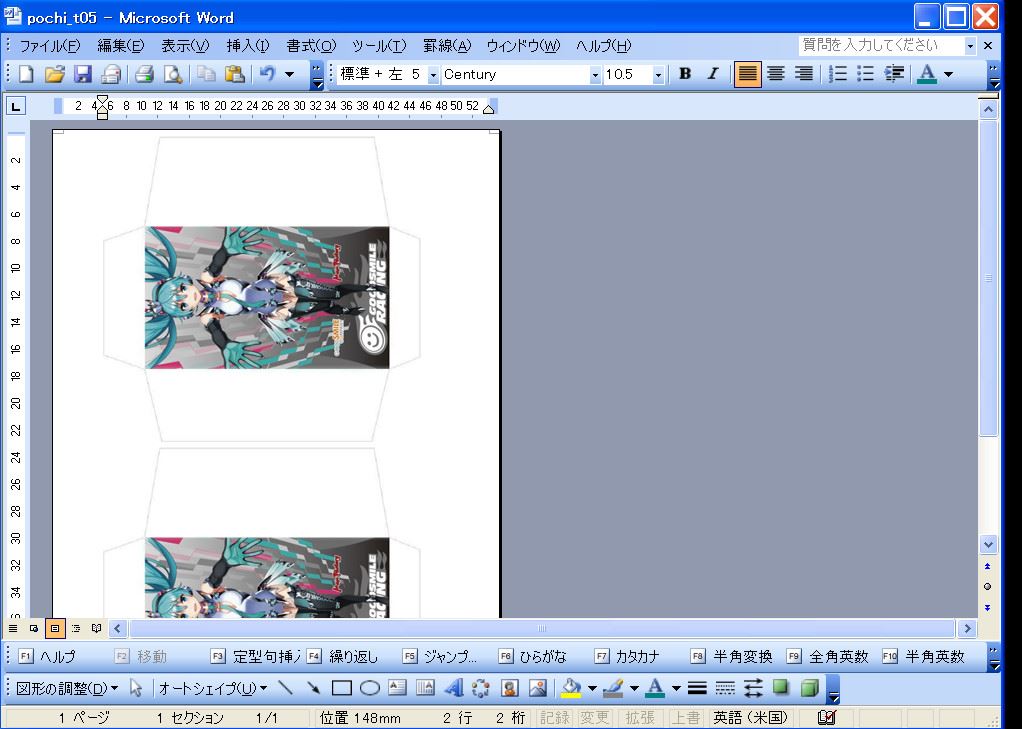This screenshot has width=1022, height=729.
Task: Switch to Normal view
Action: coord(13,629)
